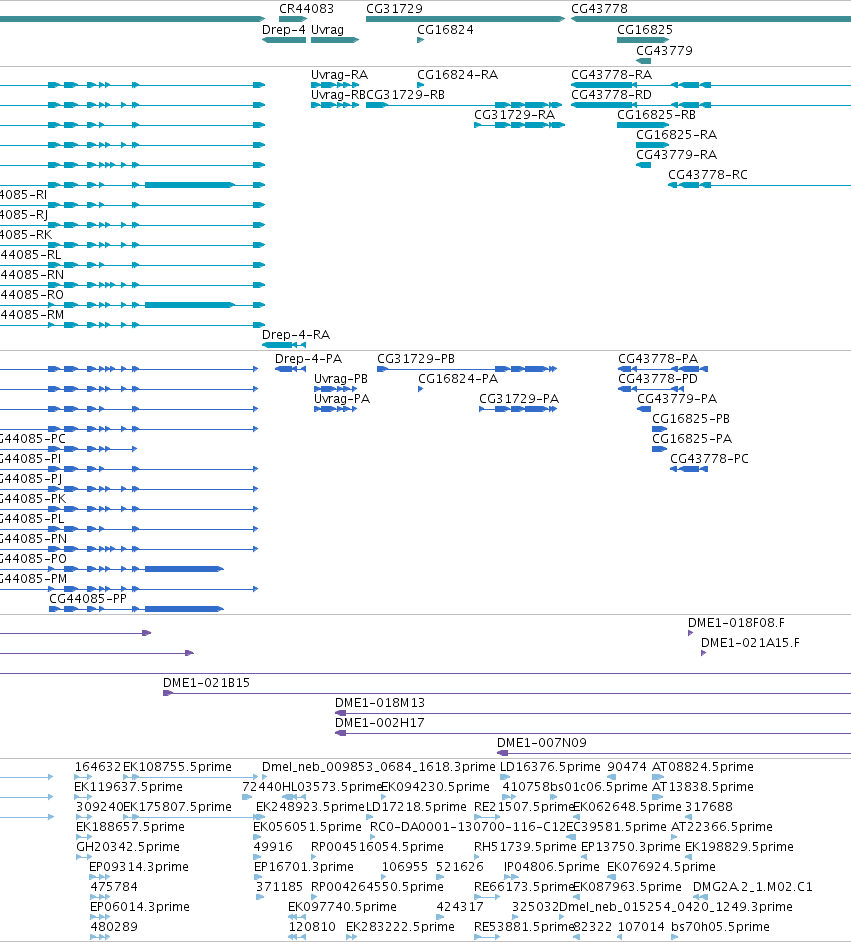The image size is (851, 942).
Task: Select protein CG43779-PA
Action: 677,399
